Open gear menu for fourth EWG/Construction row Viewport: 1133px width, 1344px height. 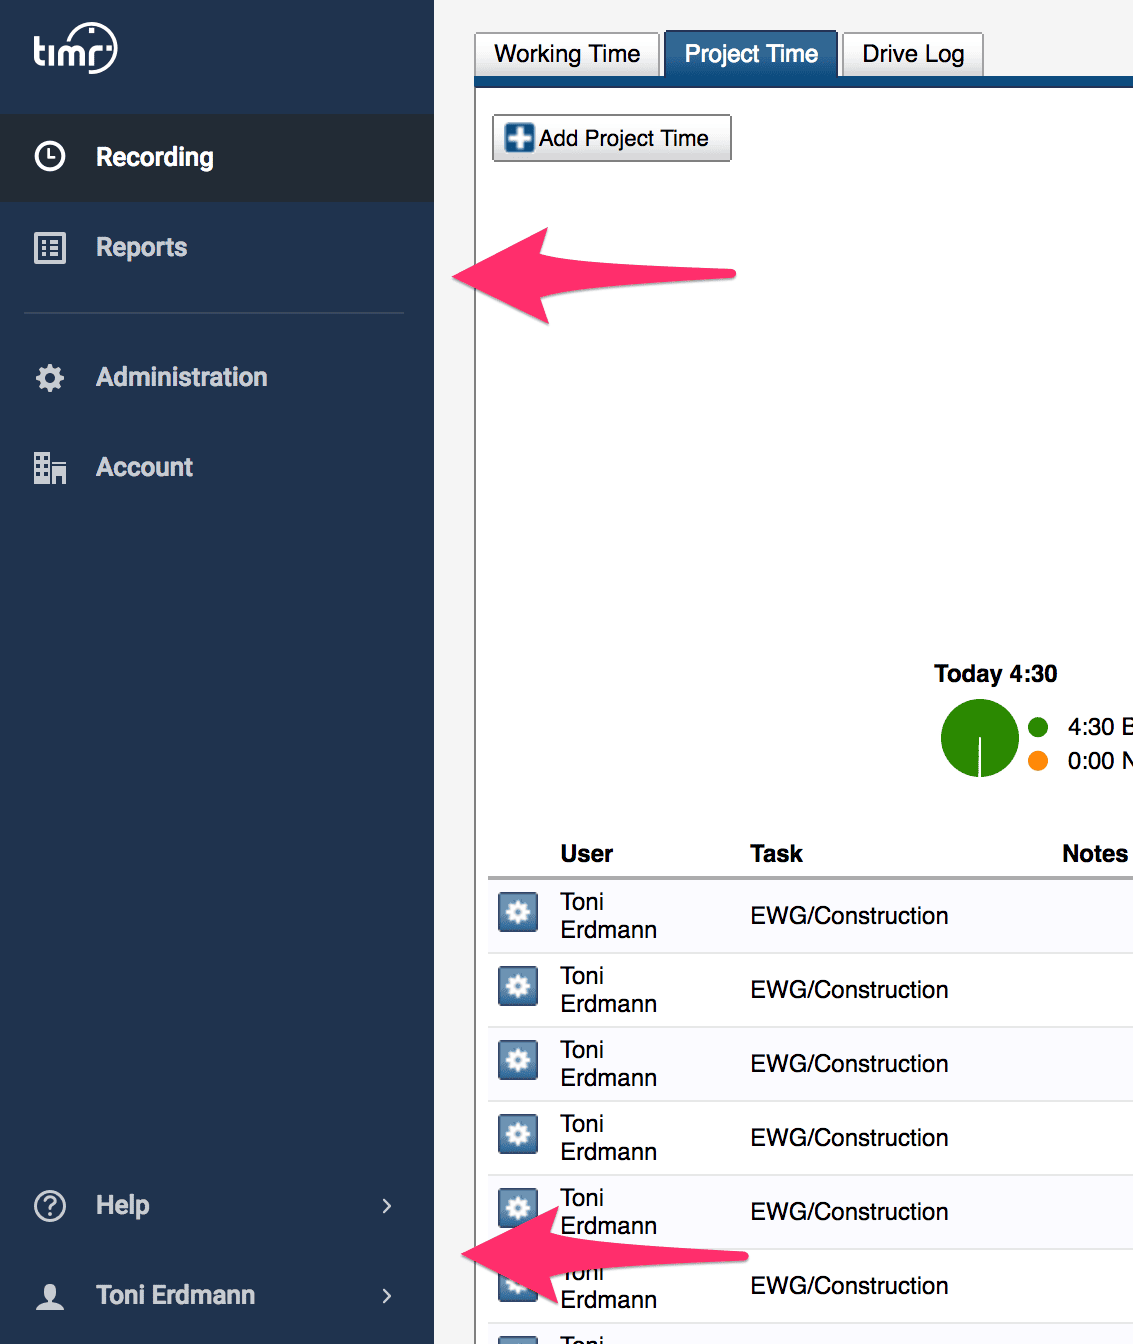point(518,1134)
